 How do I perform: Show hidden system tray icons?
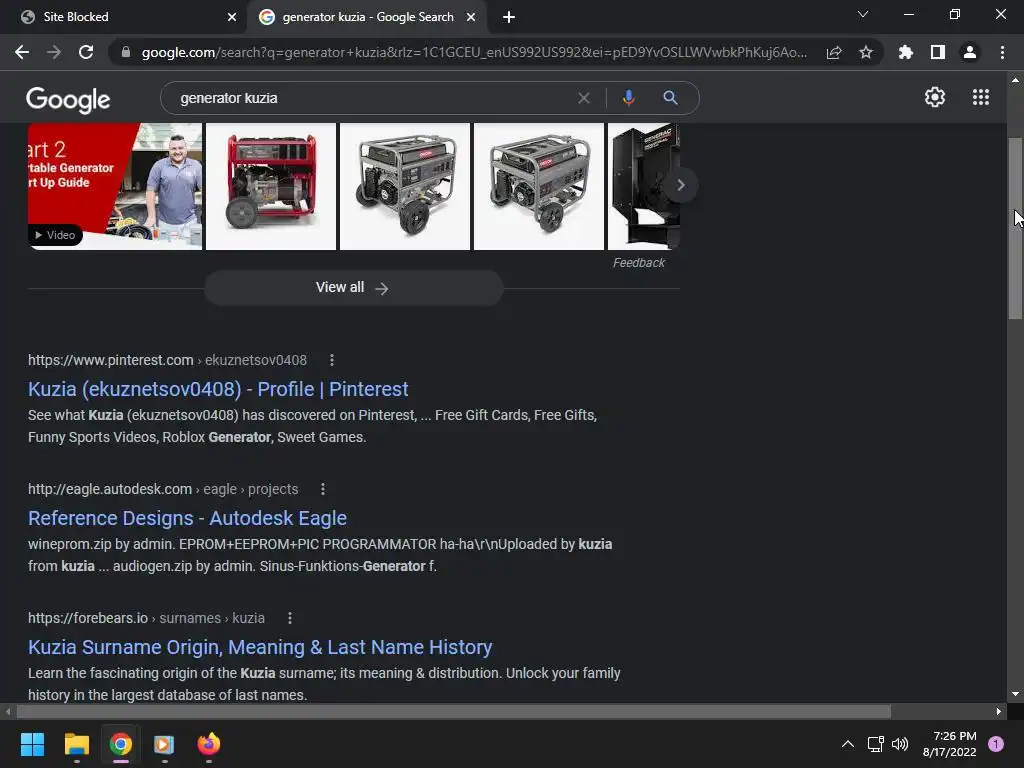pyautogui.click(x=848, y=744)
